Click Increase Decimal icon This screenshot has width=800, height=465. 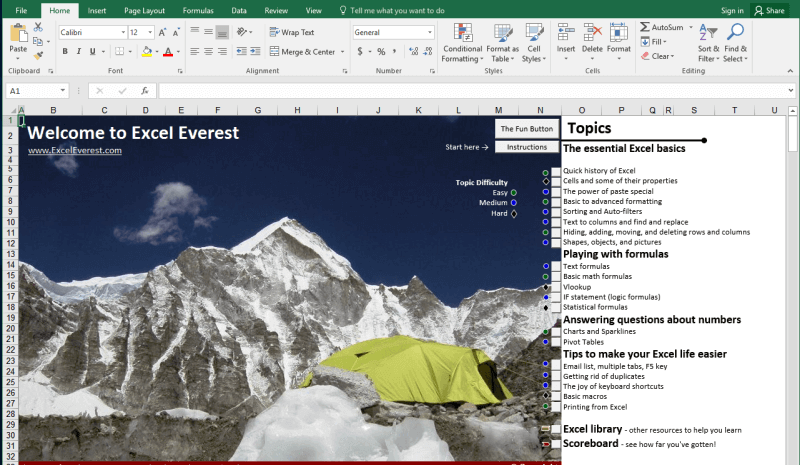tap(414, 52)
